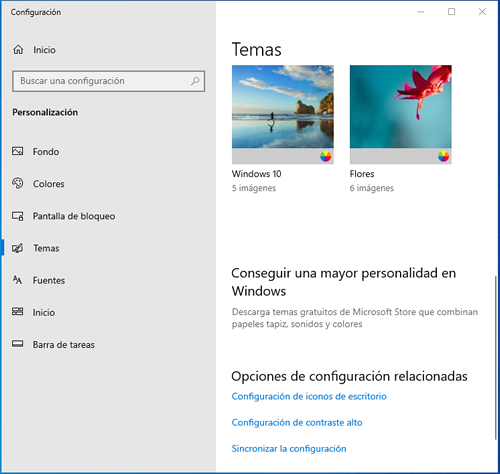The width and height of the screenshot is (500, 474).
Task: Click the Pantalla de bloqueo icon
Action: tap(18, 216)
